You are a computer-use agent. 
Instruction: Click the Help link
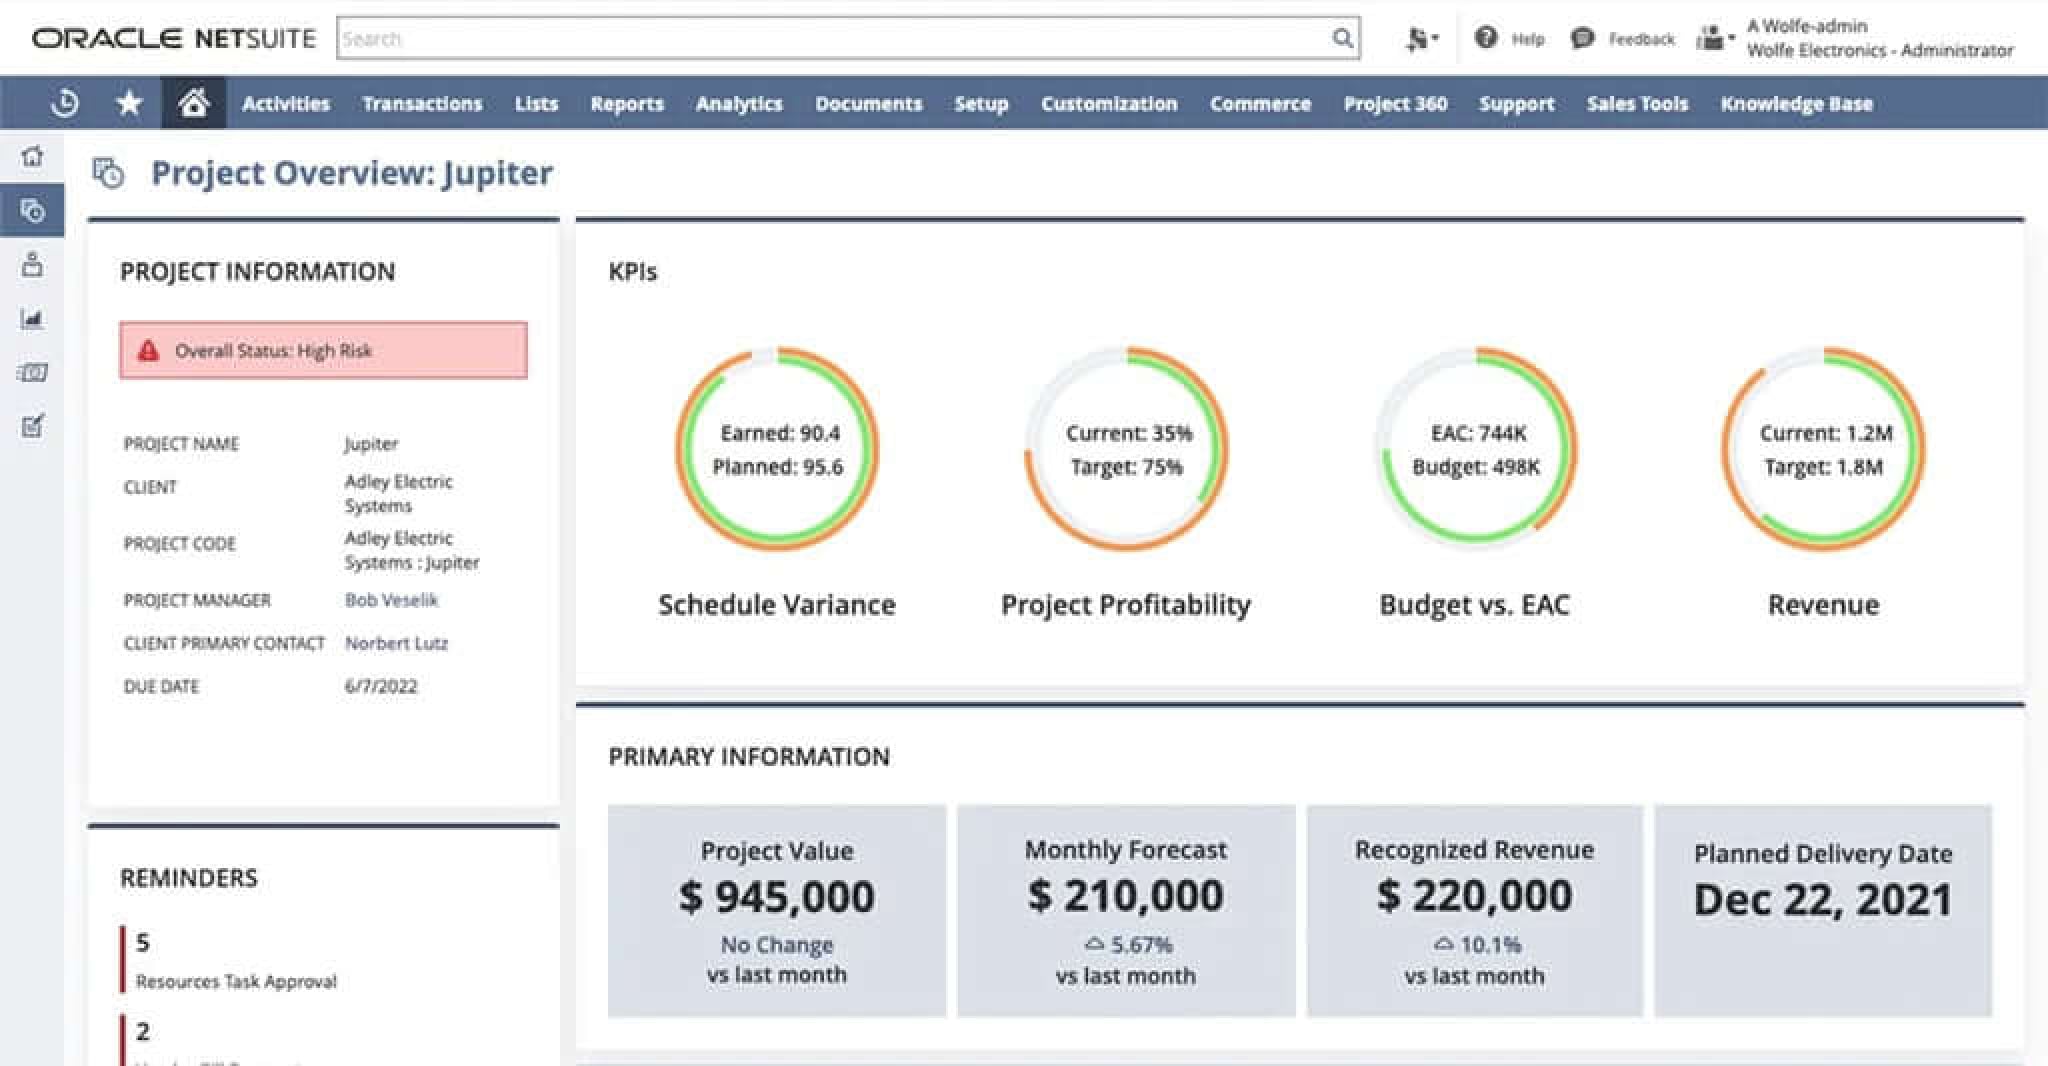tap(1528, 39)
